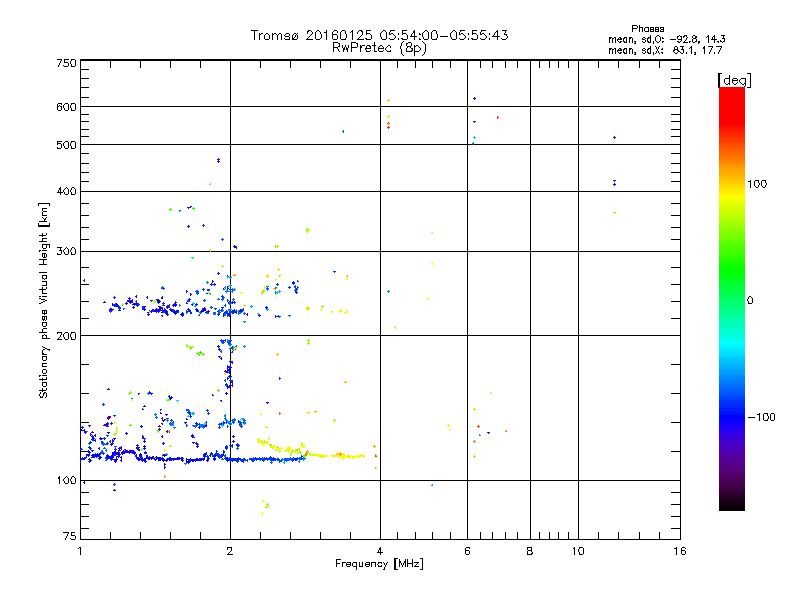This screenshot has width=800, height=600.
Task: Click the y-axis tick label '300'
Action: 67,252
